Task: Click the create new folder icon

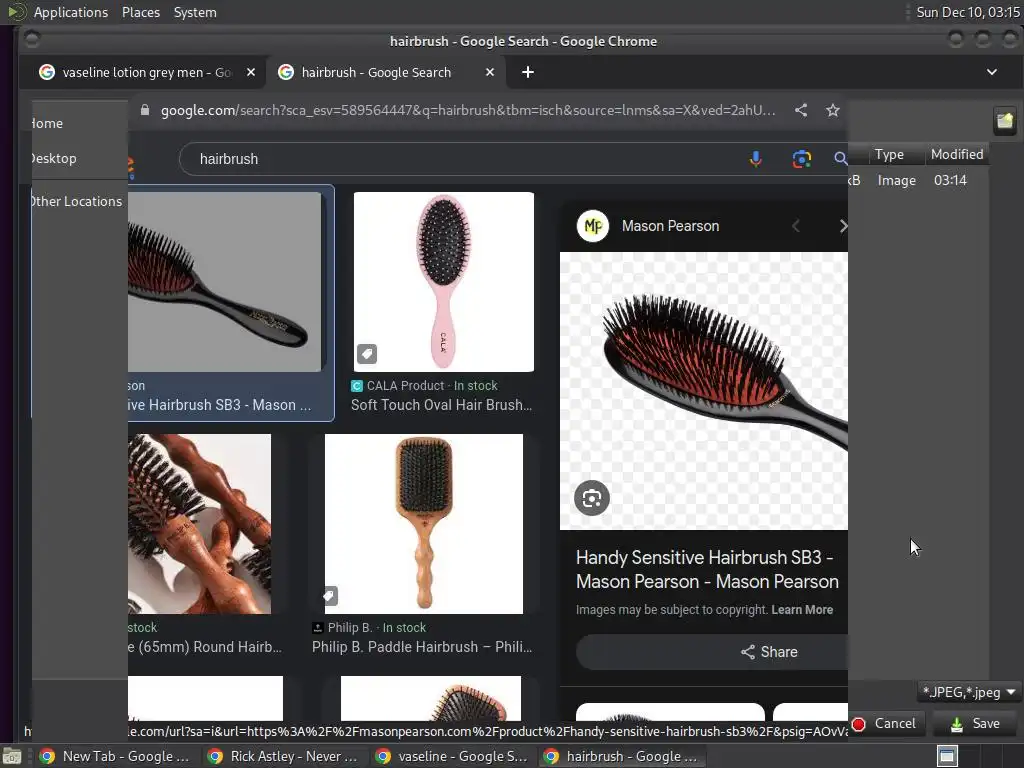Action: pyautogui.click(x=1005, y=121)
